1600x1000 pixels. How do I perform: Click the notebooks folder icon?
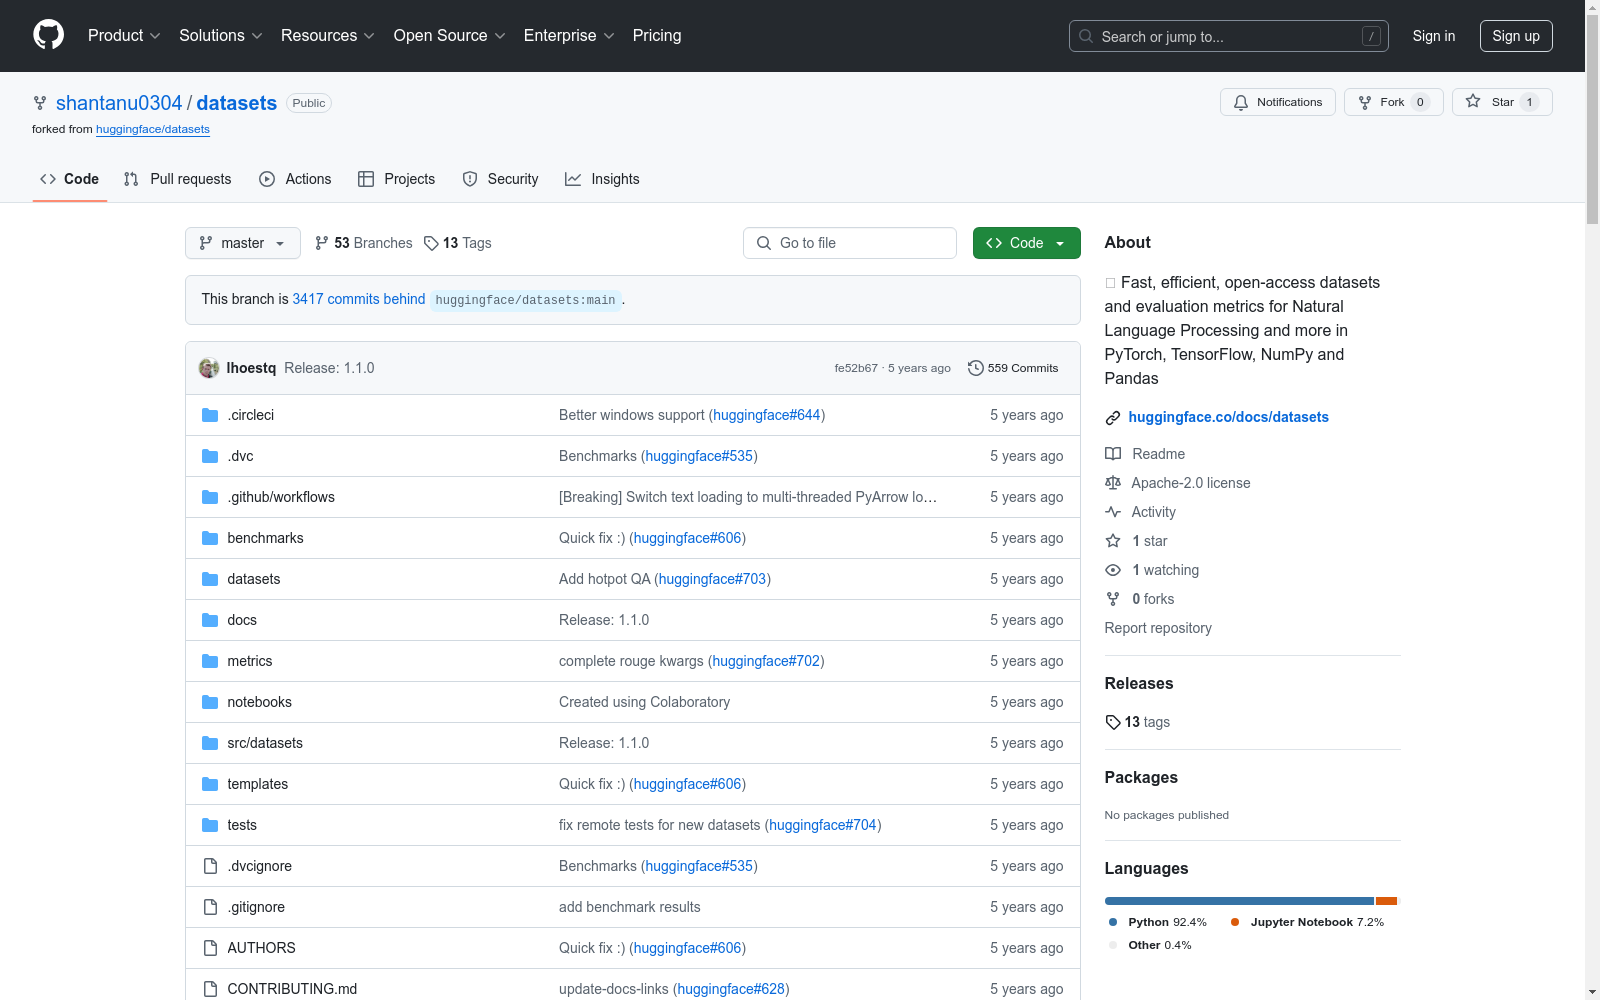(x=210, y=702)
